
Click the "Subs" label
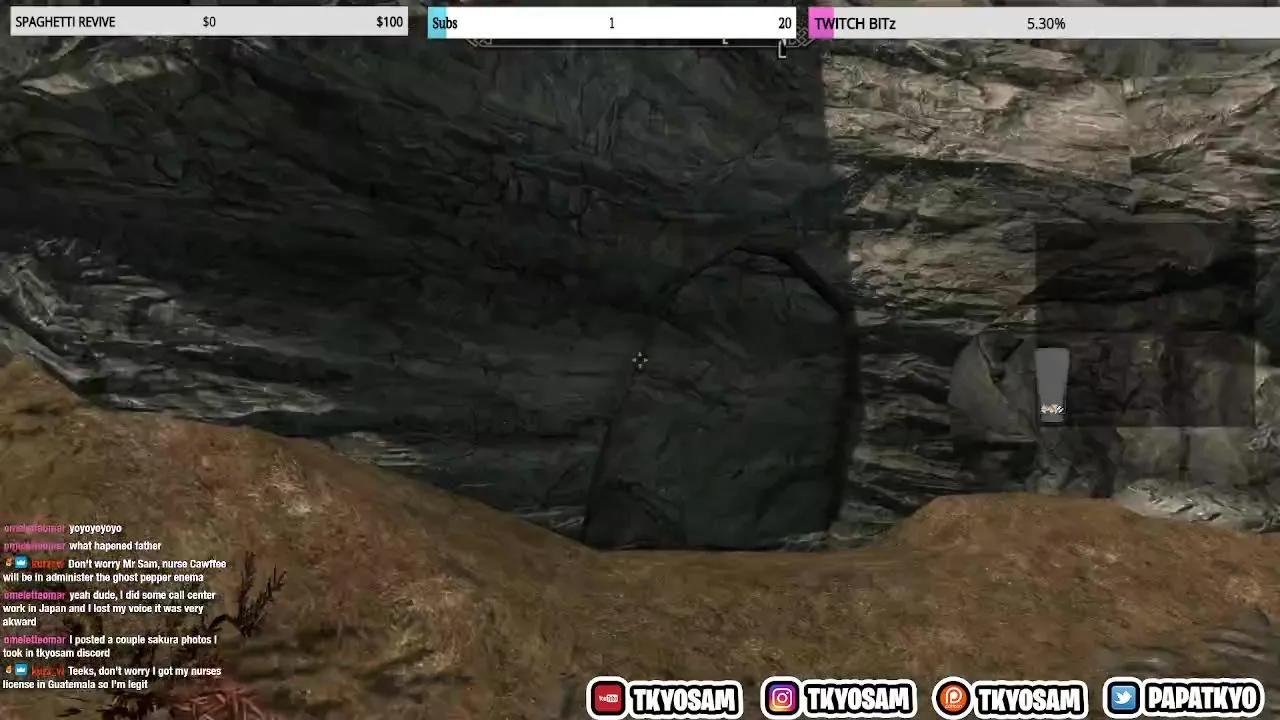(445, 23)
